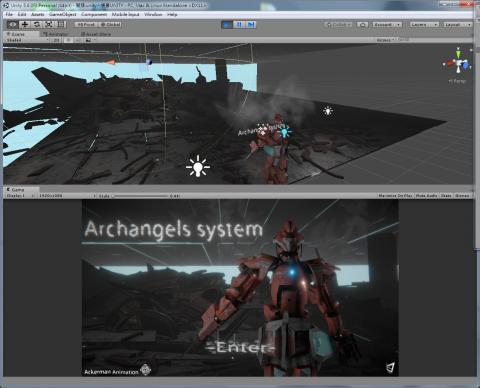
Task: Open the Shaded draw mode dropdown
Action: click(27, 40)
